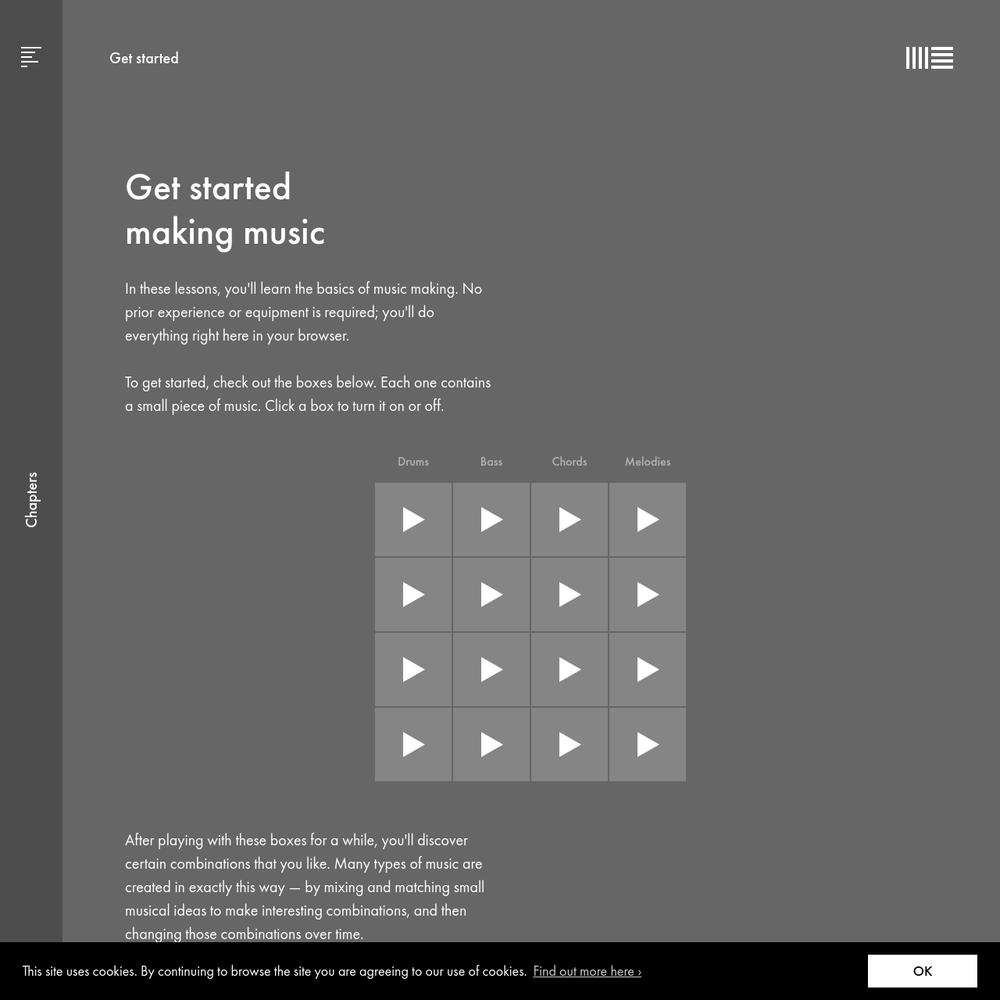This screenshot has width=1000, height=1000.
Task: Play the third Bass clip
Action: pyautogui.click(x=491, y=670)
